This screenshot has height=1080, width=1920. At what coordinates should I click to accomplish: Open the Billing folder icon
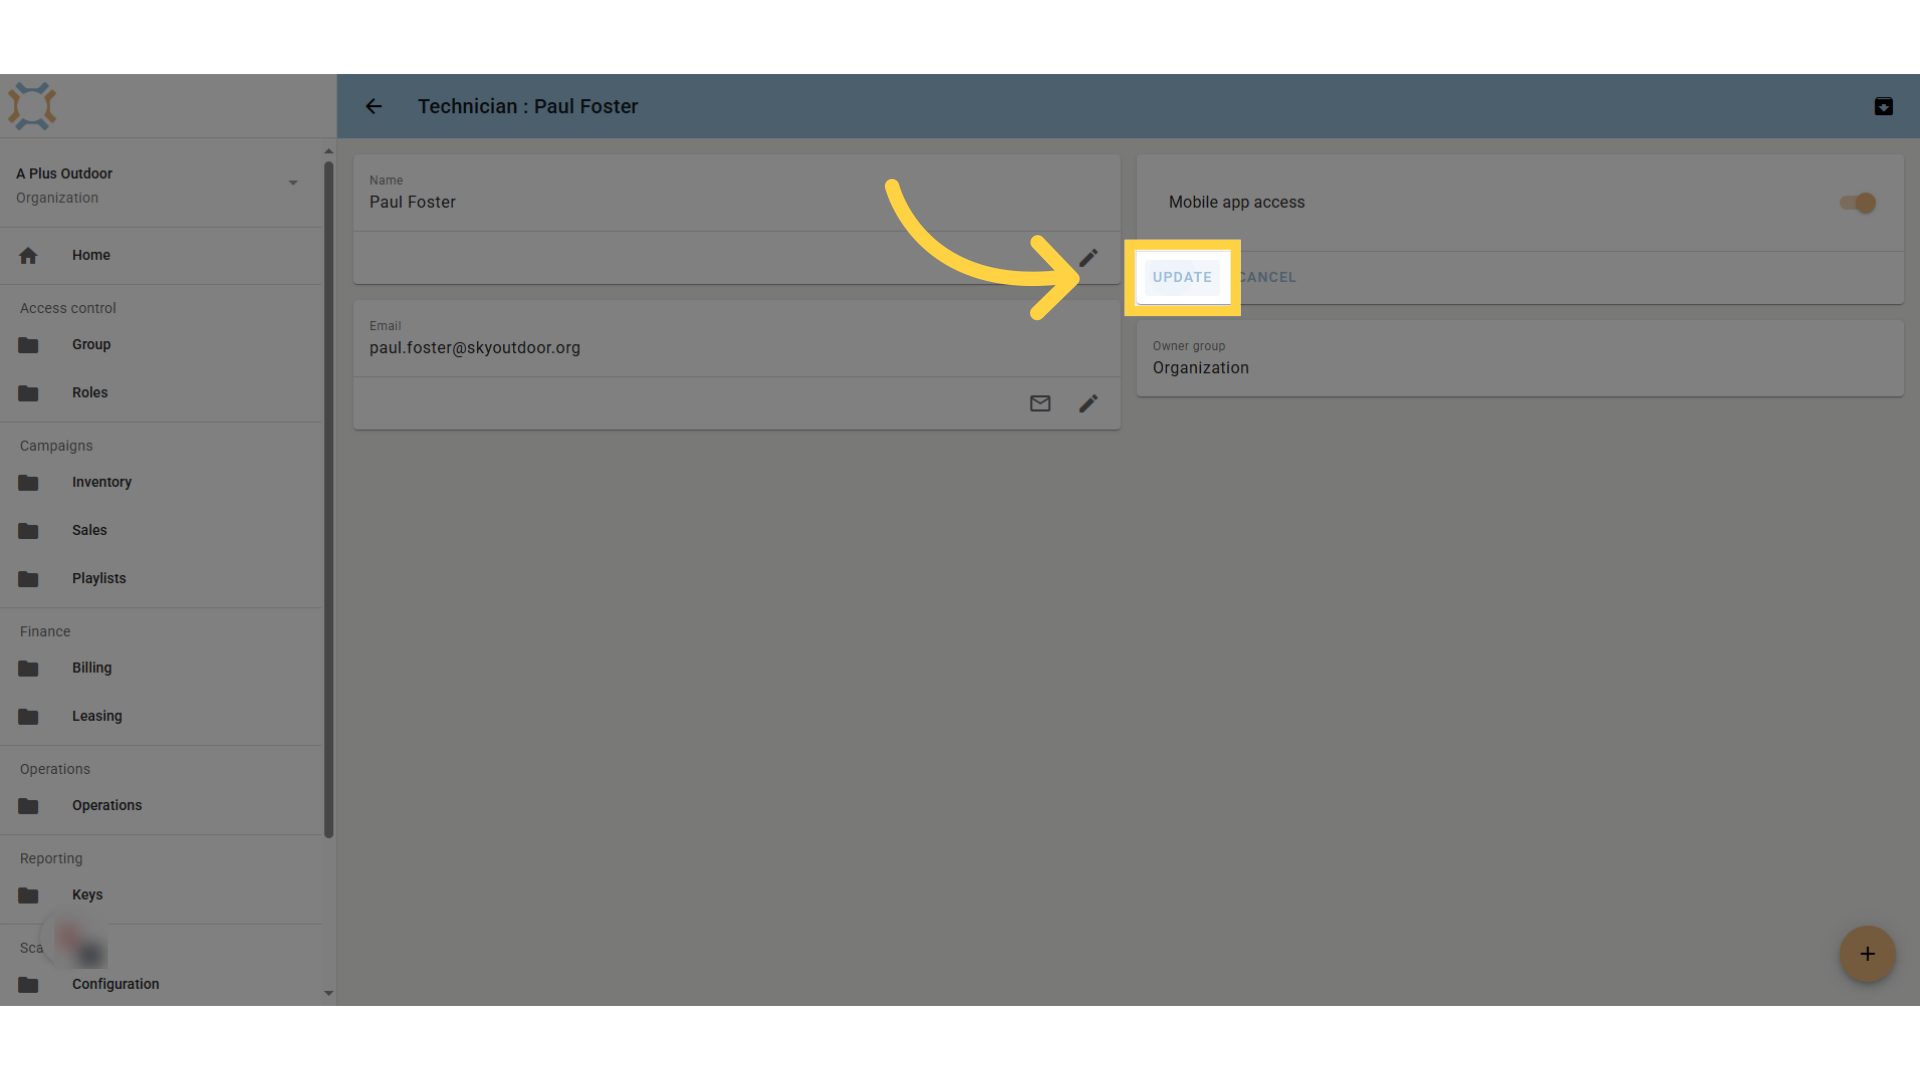(x=28, y=668)
